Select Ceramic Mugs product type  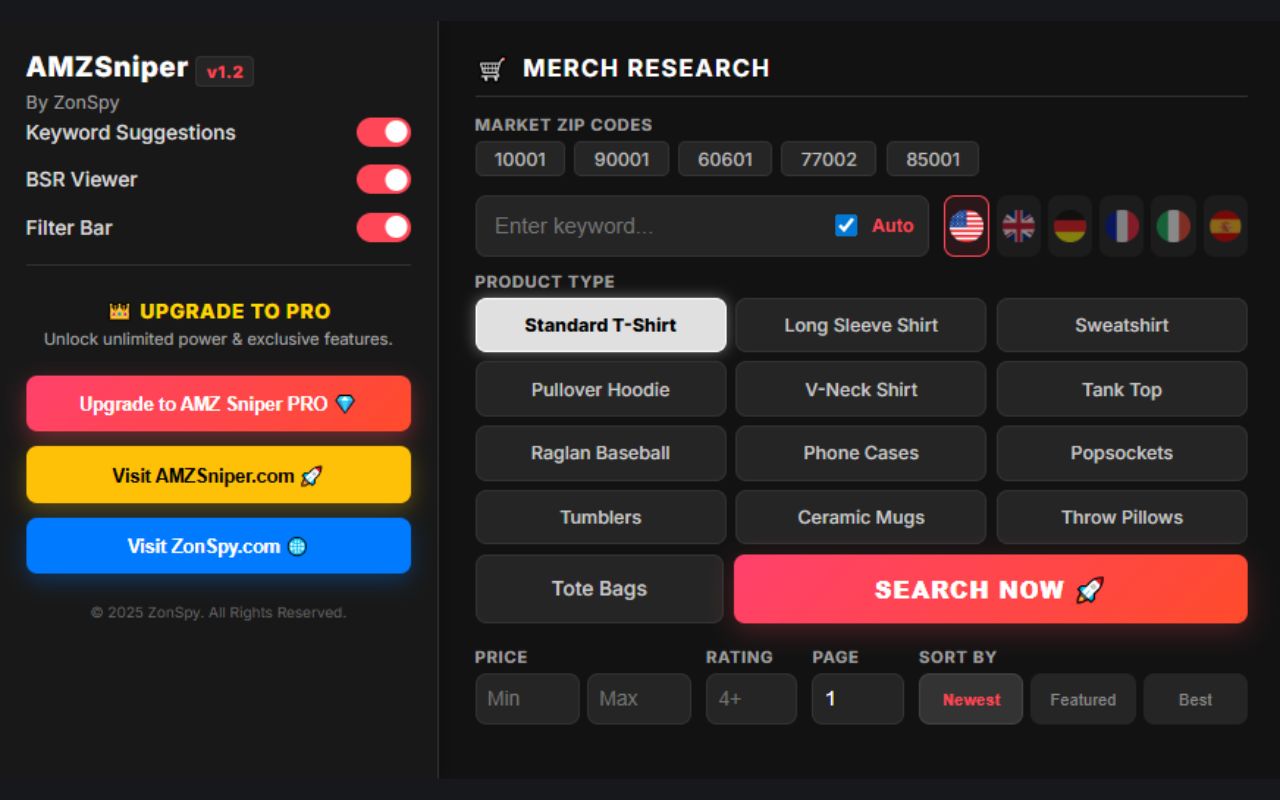pos(861,517)
